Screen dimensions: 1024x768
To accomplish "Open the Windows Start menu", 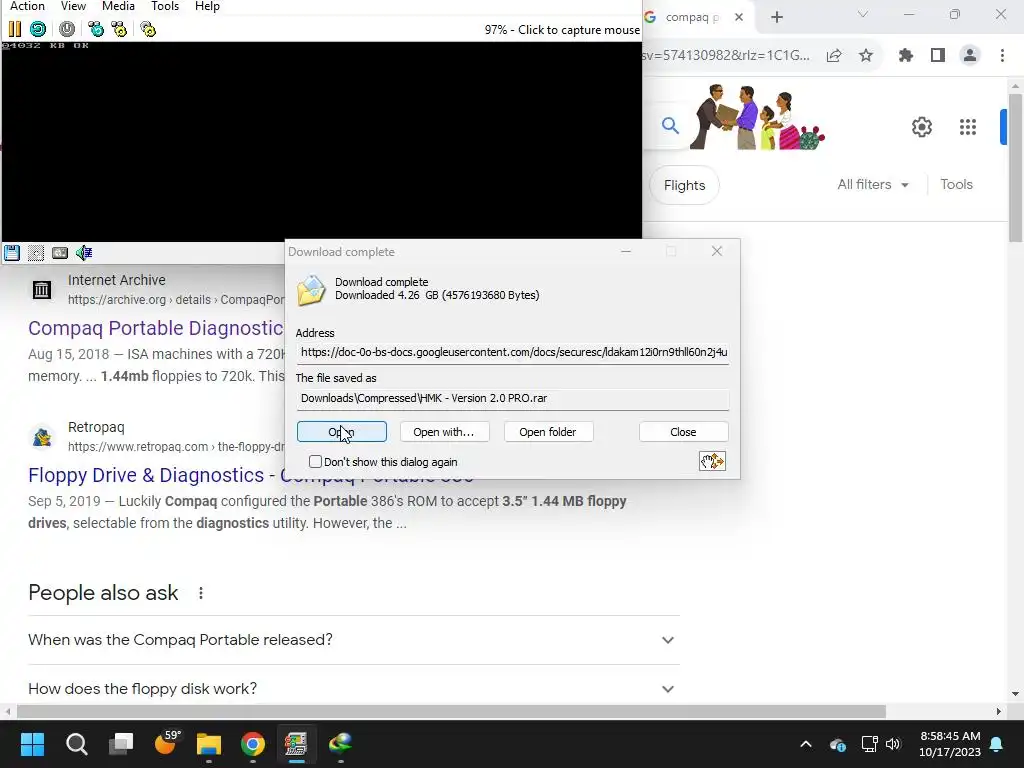I will pos(32,744).
